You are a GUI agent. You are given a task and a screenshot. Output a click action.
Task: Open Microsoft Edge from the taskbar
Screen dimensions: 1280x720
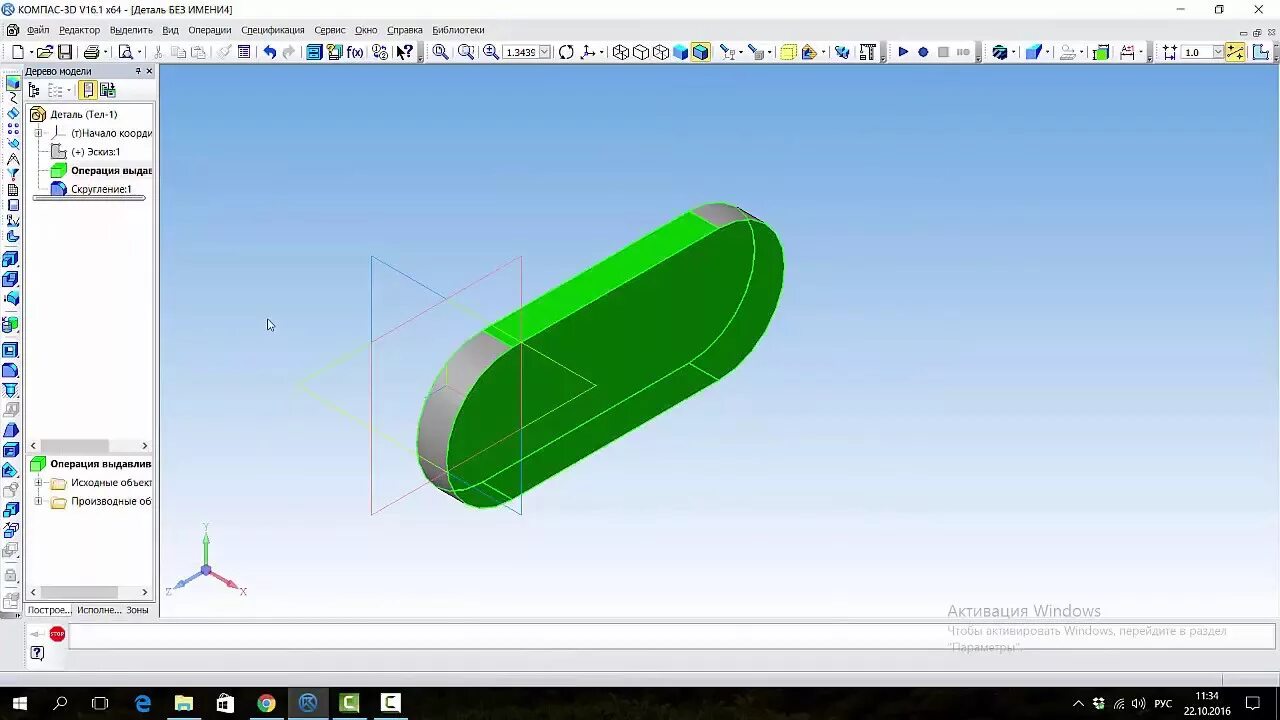[143, 703]
